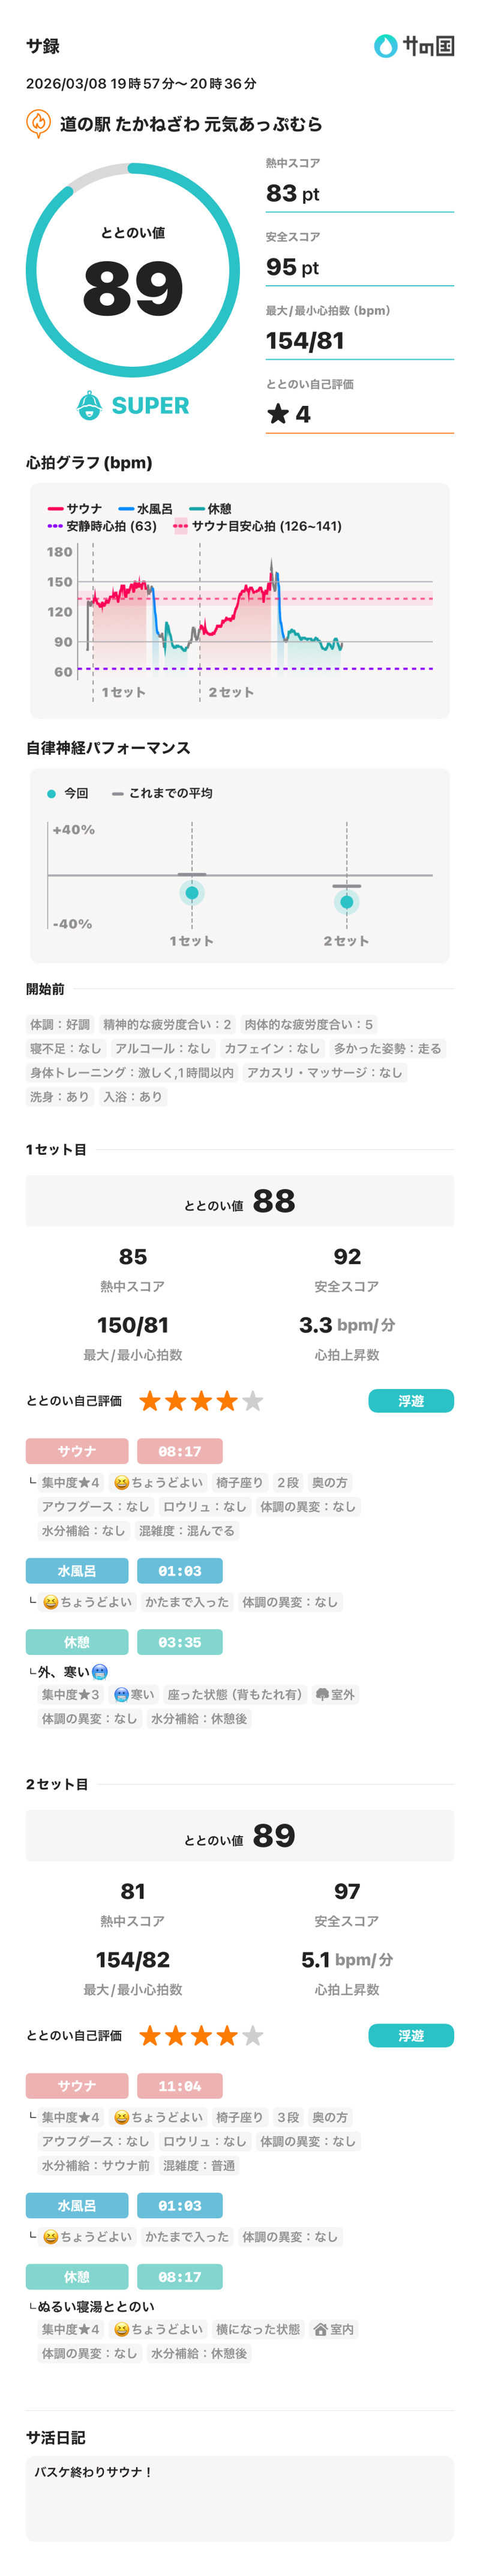Click the 1セット teal dot in the performance chart
This screenshot has height=2576, width=480.
(192, 892)
